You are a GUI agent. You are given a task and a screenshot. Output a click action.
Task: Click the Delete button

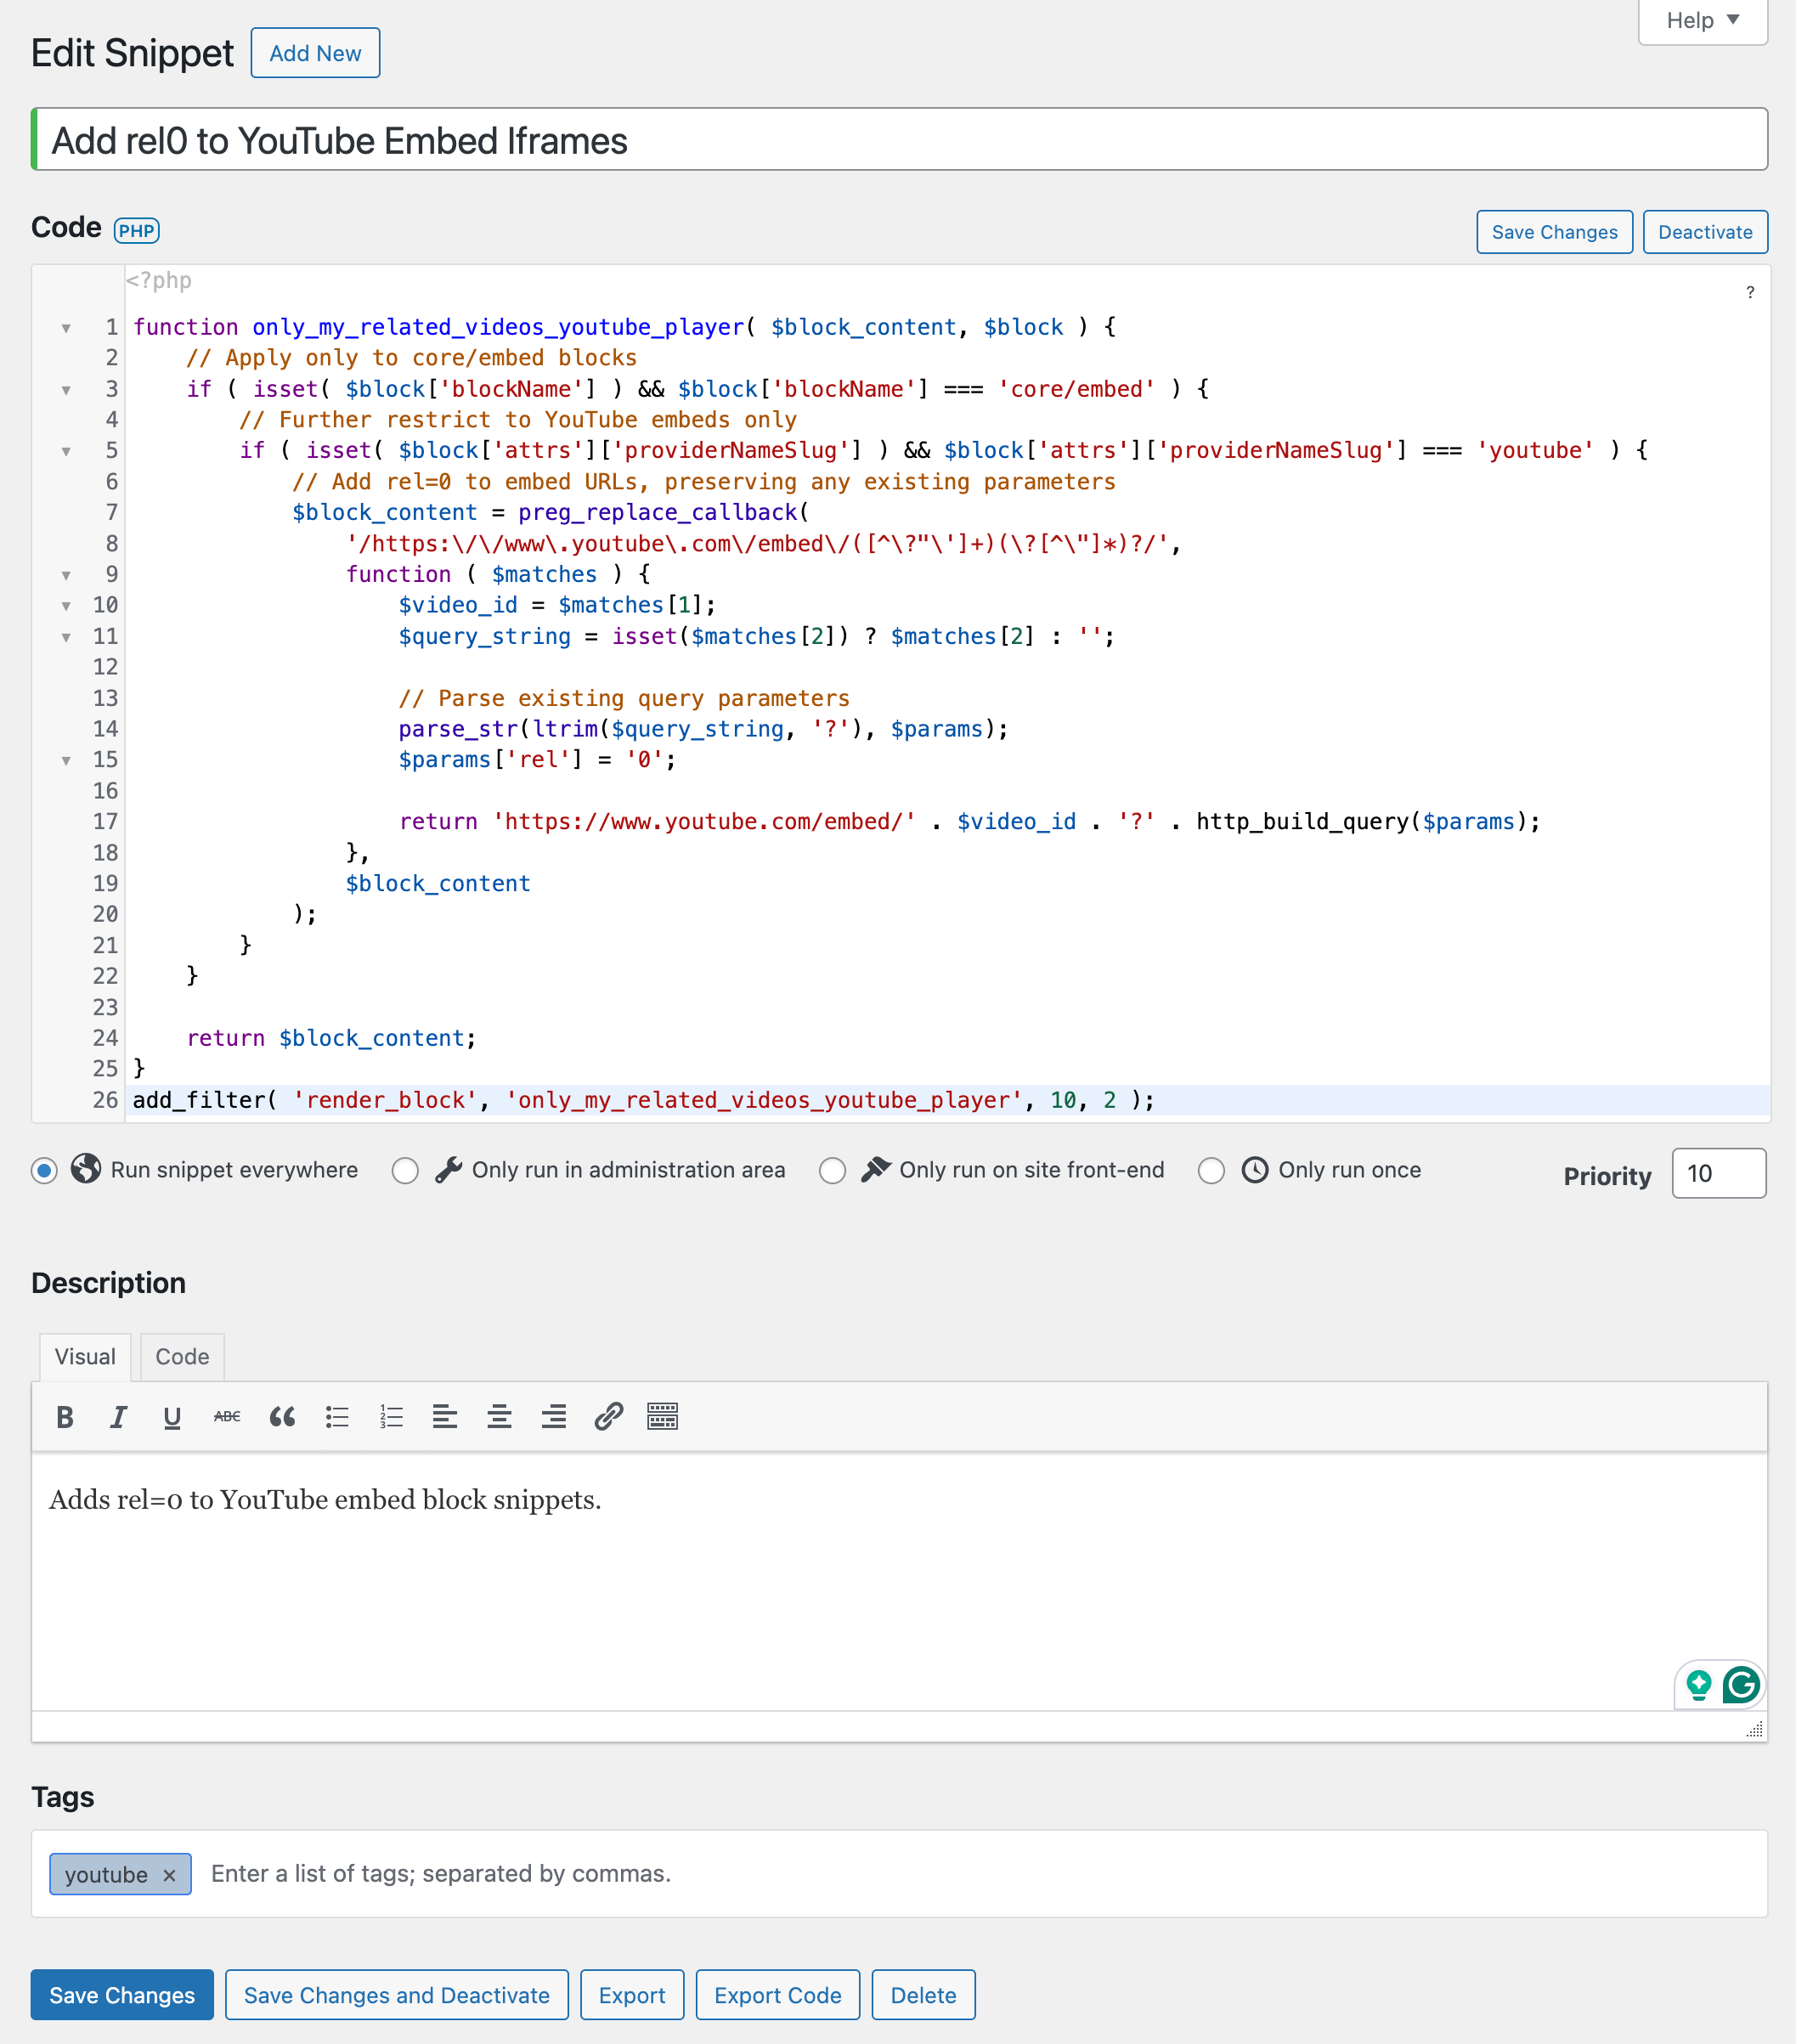923,1995
